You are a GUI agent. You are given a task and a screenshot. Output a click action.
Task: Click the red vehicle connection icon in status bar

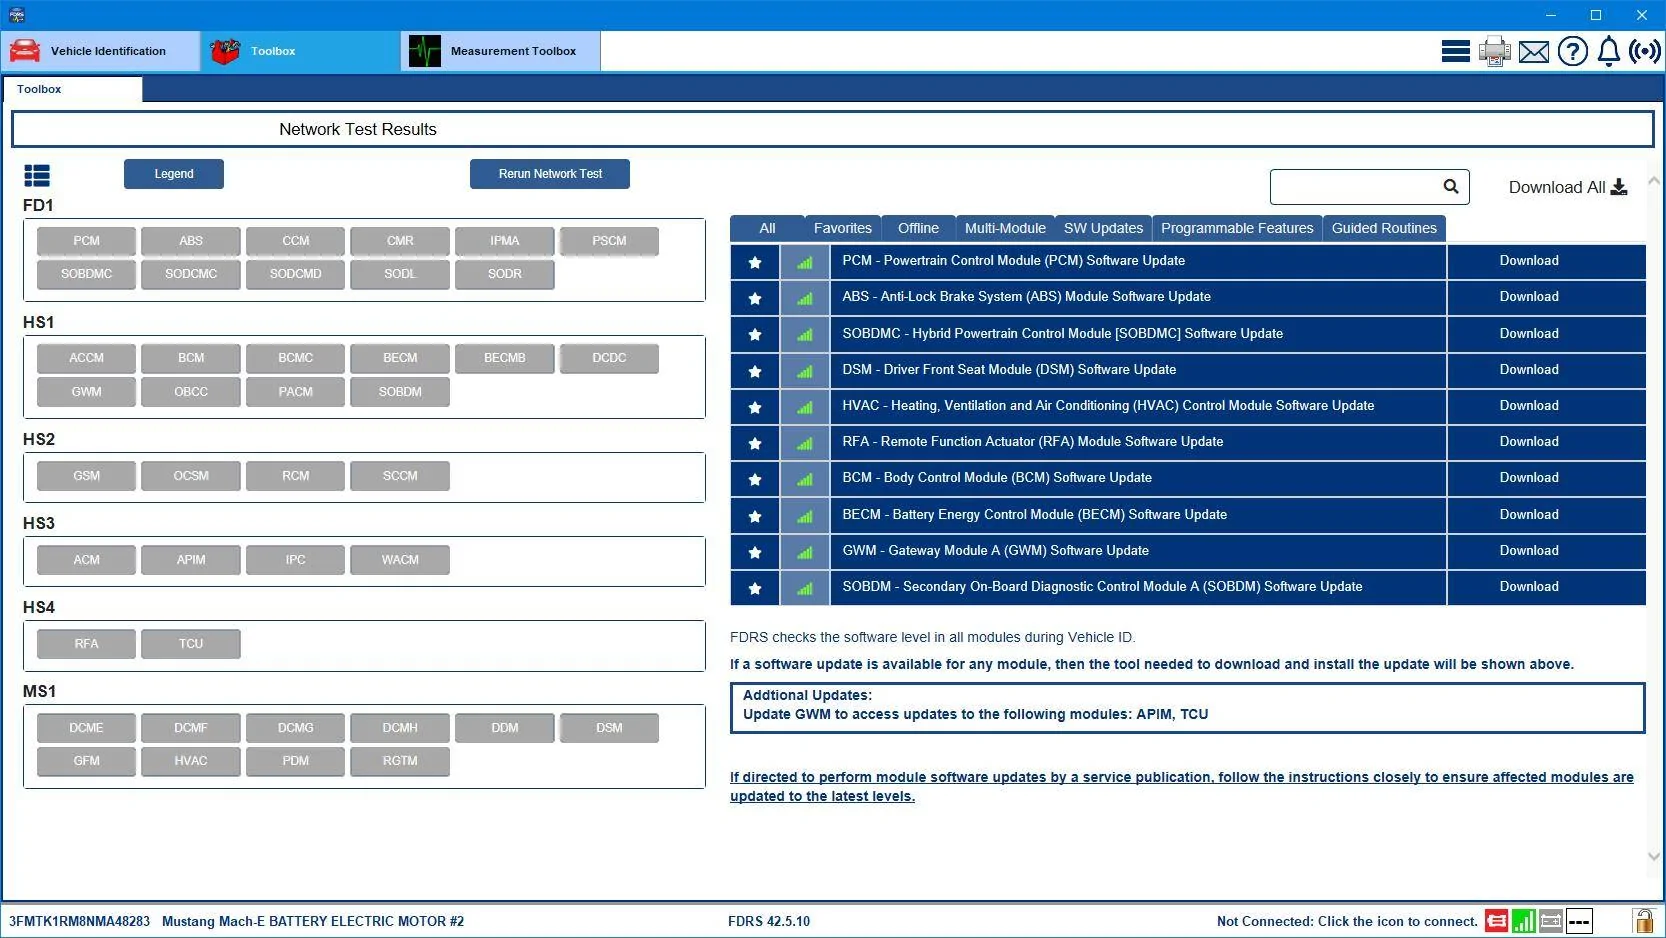tap(1496, 921)
